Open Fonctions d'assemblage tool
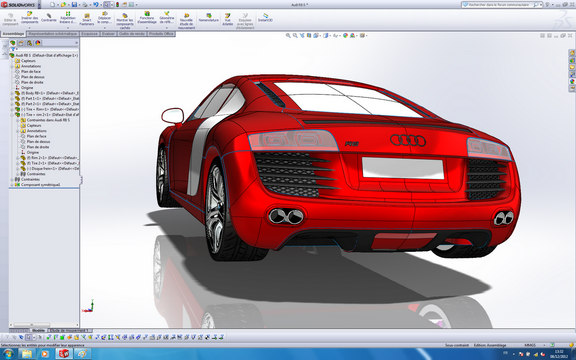Image resolution: width=576 pixels, height=360 pixels. click(x=147, y=18)
